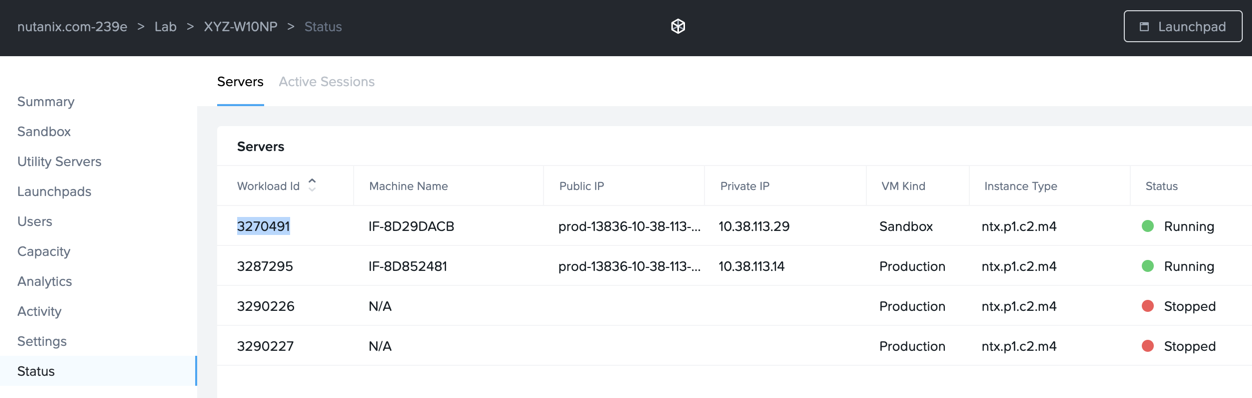Switch to the Active Sessions tab

[x=327, y=82]
